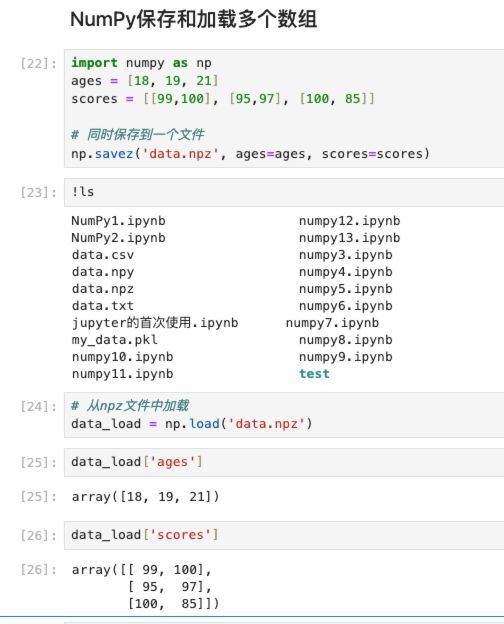Click the line 'ages = [18, 19, 21]'
The width and height of the screenshot is (504, 624).
145,81
